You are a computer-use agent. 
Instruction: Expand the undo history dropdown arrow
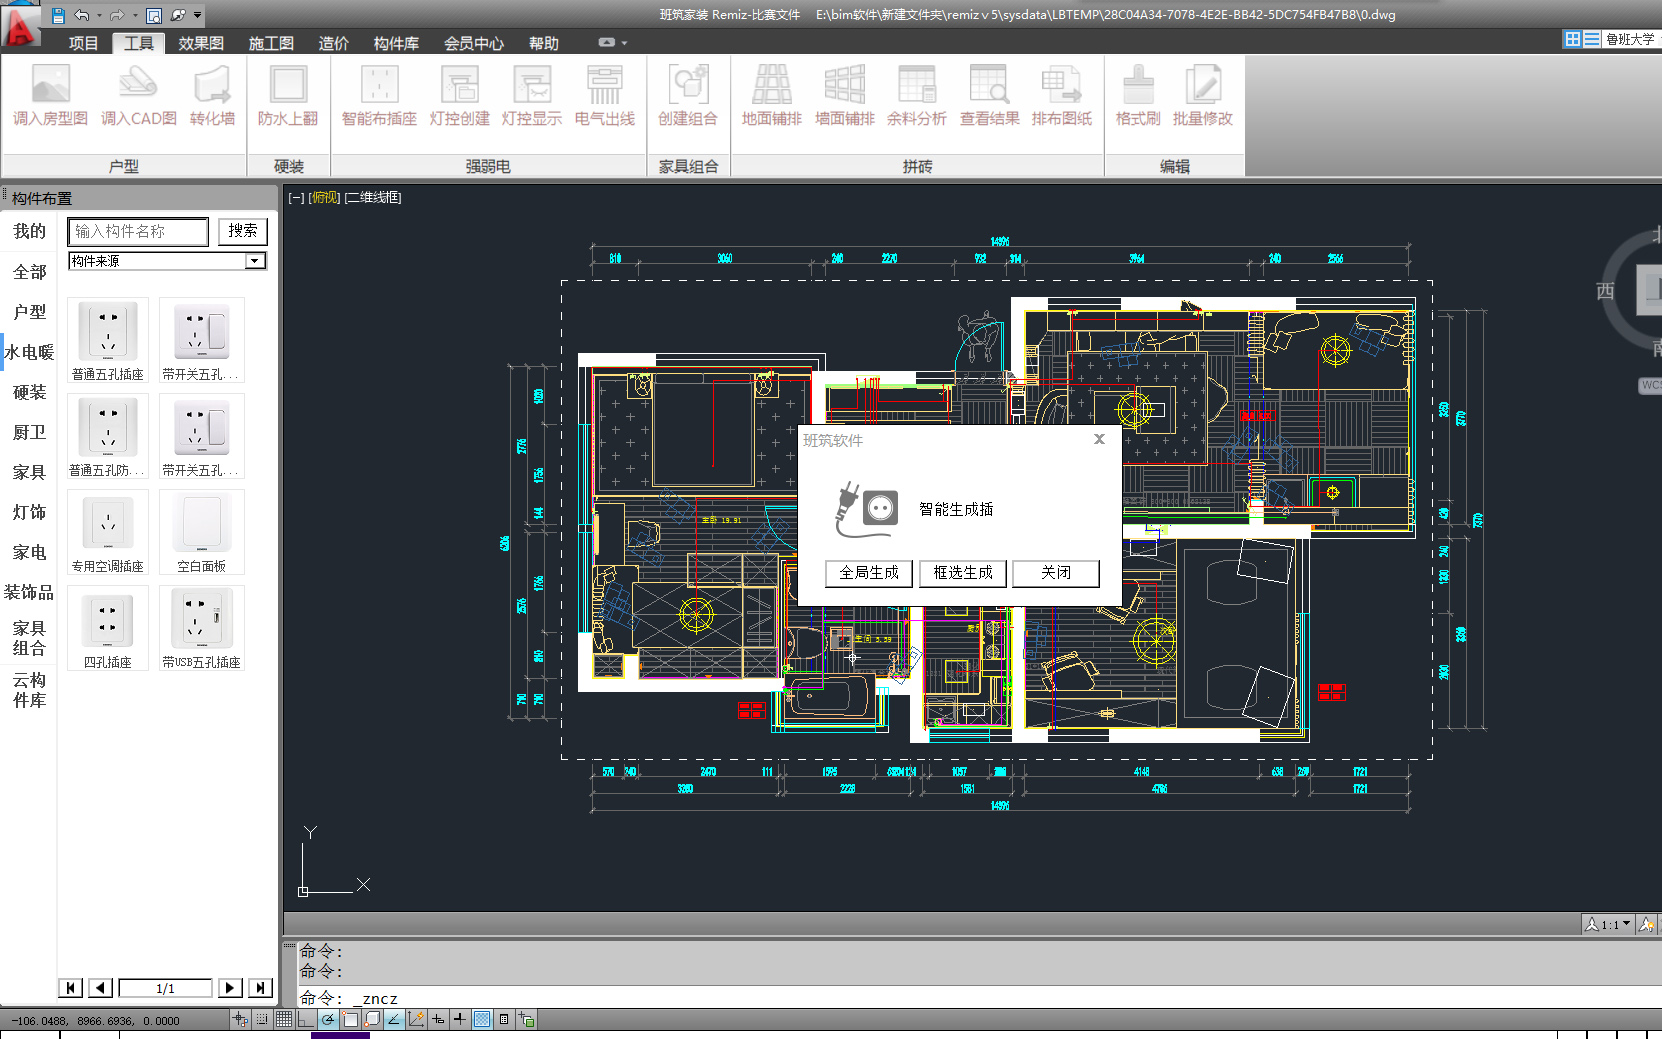click(99, 15)
